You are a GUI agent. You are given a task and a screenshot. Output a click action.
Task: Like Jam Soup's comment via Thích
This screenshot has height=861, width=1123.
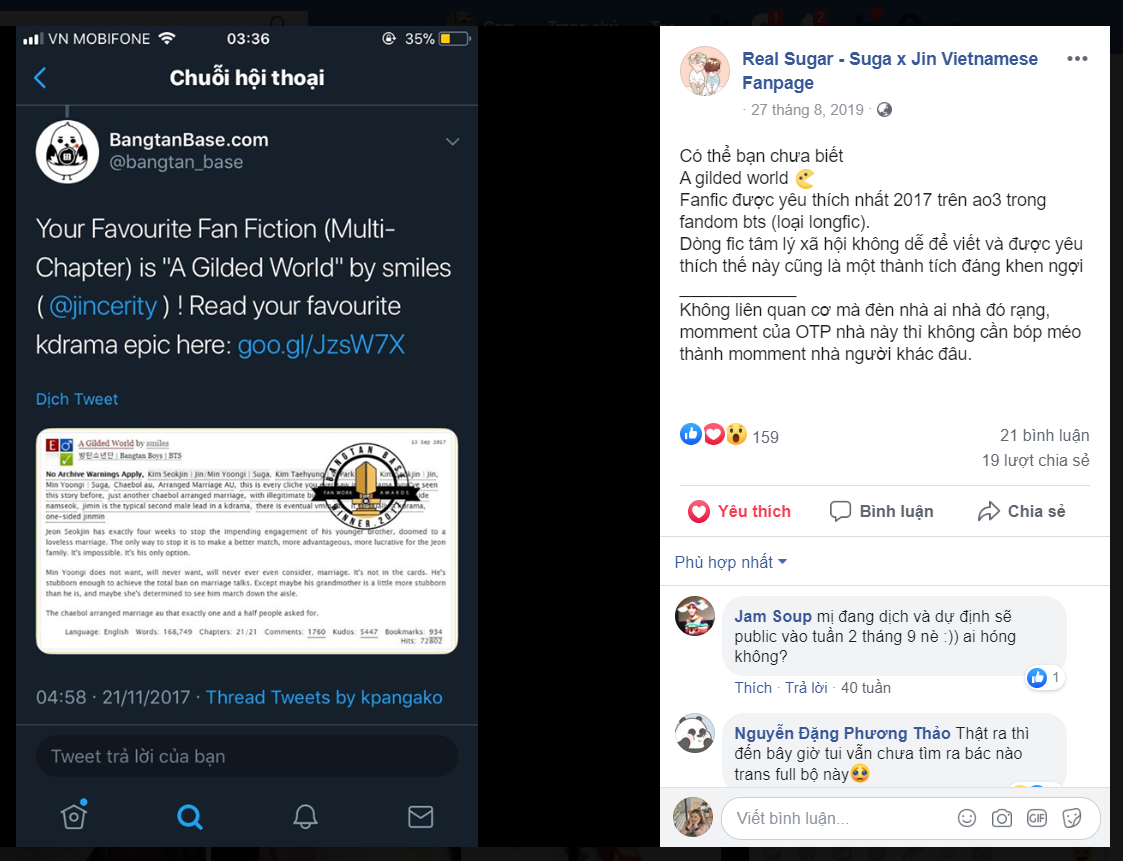[753, 688]
